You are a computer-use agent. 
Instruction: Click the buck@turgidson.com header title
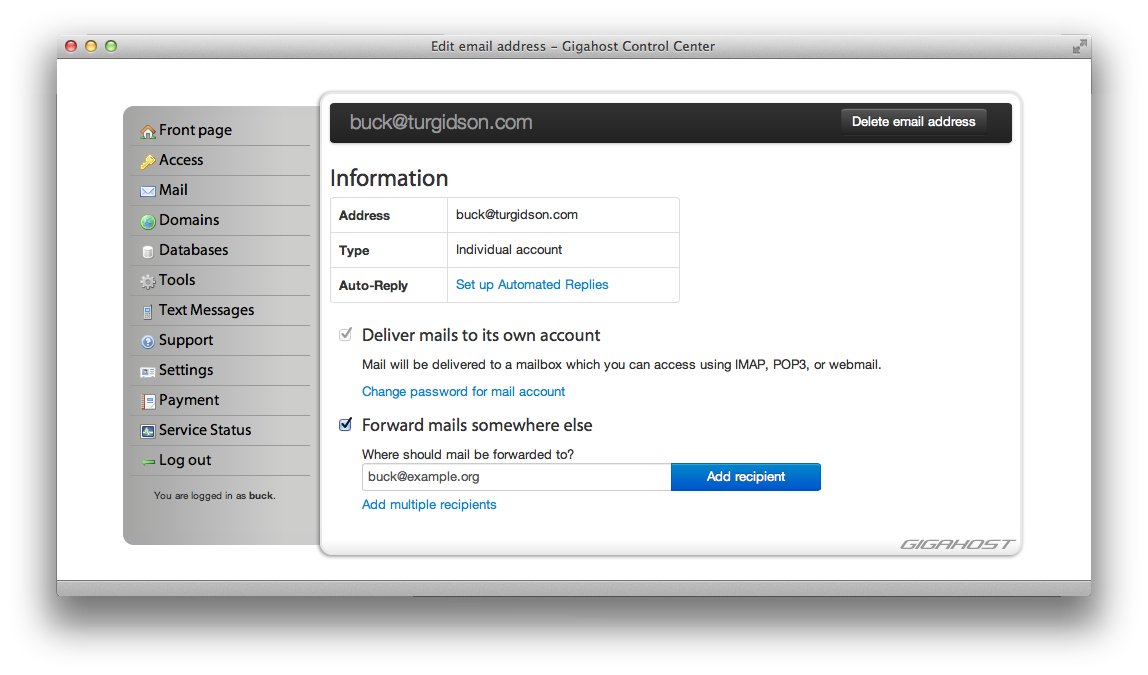click(x=441, y=122)
